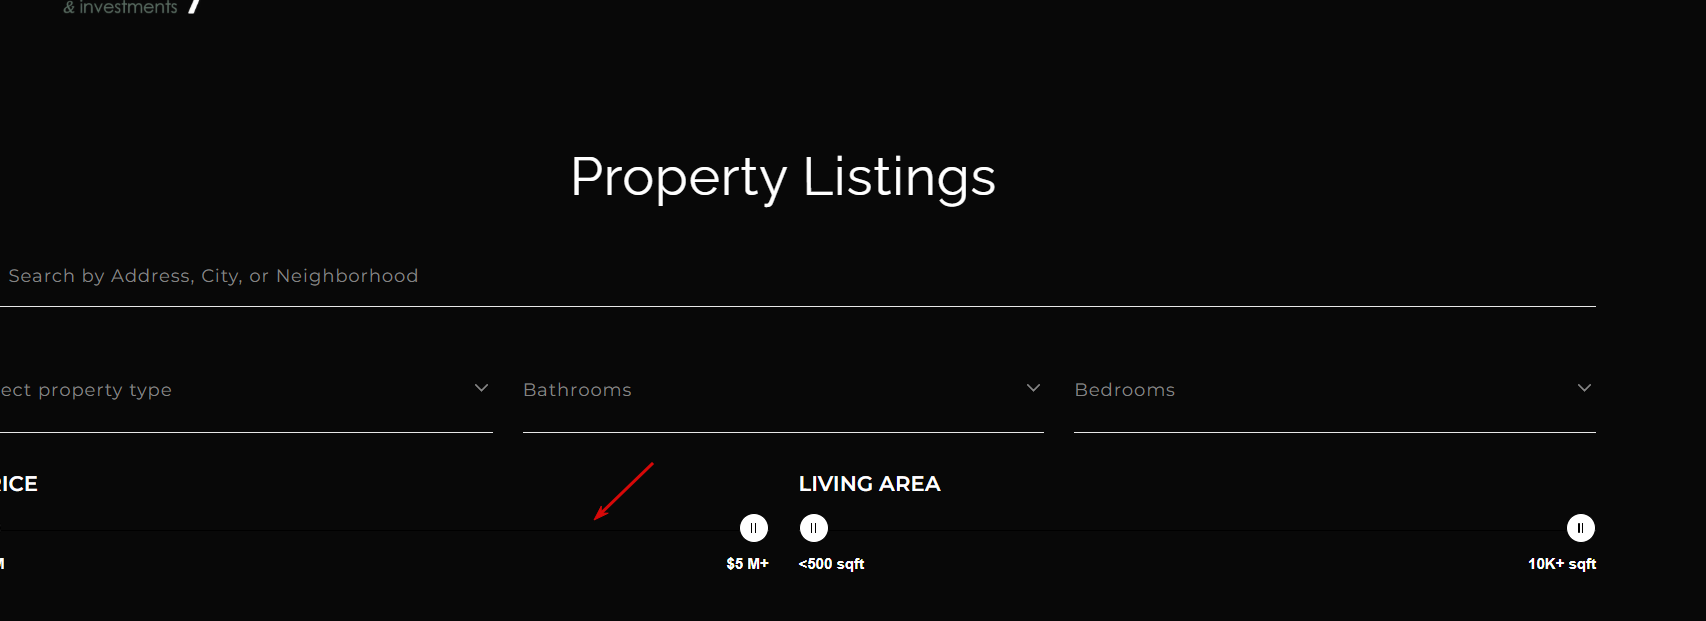Click the $5 M+ price label
The image size is (1706, 621).
tap(748, 564)
